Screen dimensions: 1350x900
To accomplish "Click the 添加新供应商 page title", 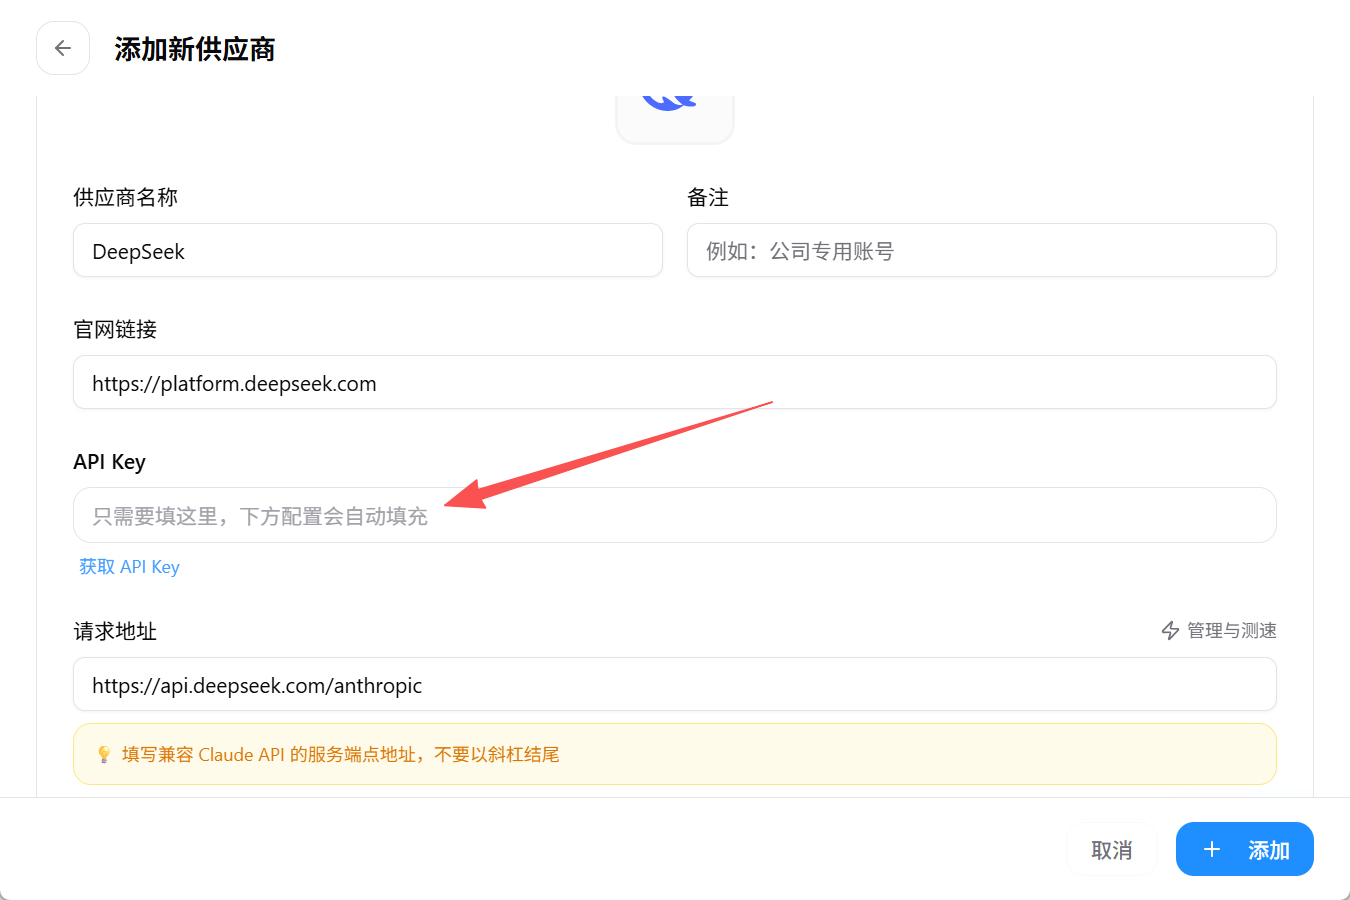I will tap(195, 49).
